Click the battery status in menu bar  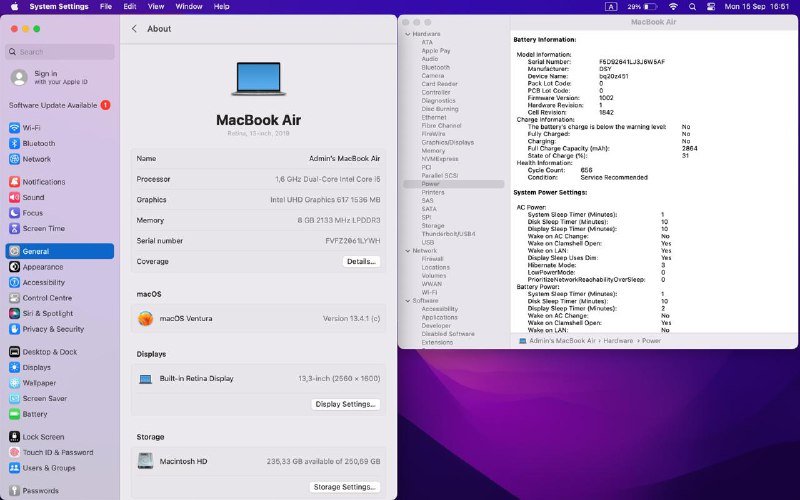point(642,7)
